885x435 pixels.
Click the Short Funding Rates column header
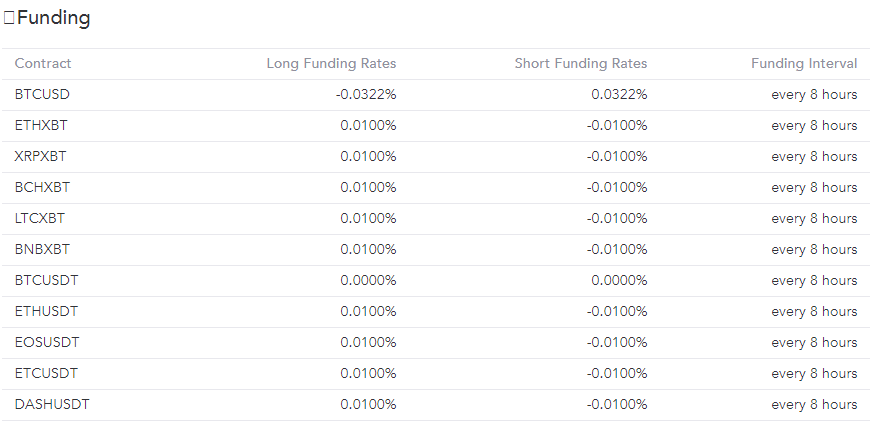(580, 63)
